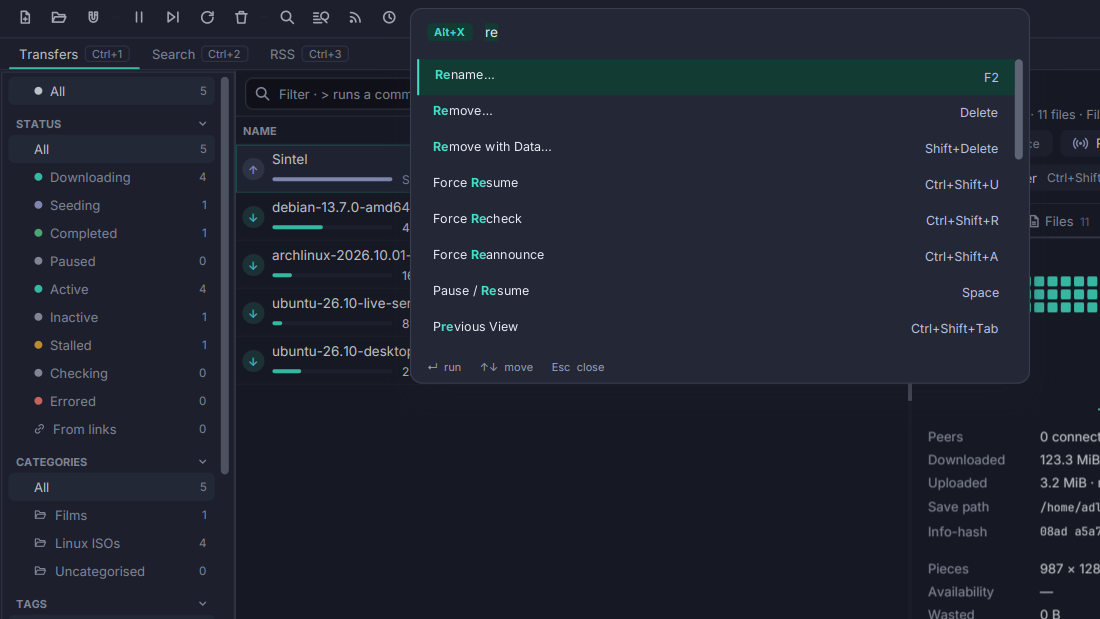1100x619 pixels.
Task: Open the magnifier search icon in the toolbar
Action: (287, 18)
